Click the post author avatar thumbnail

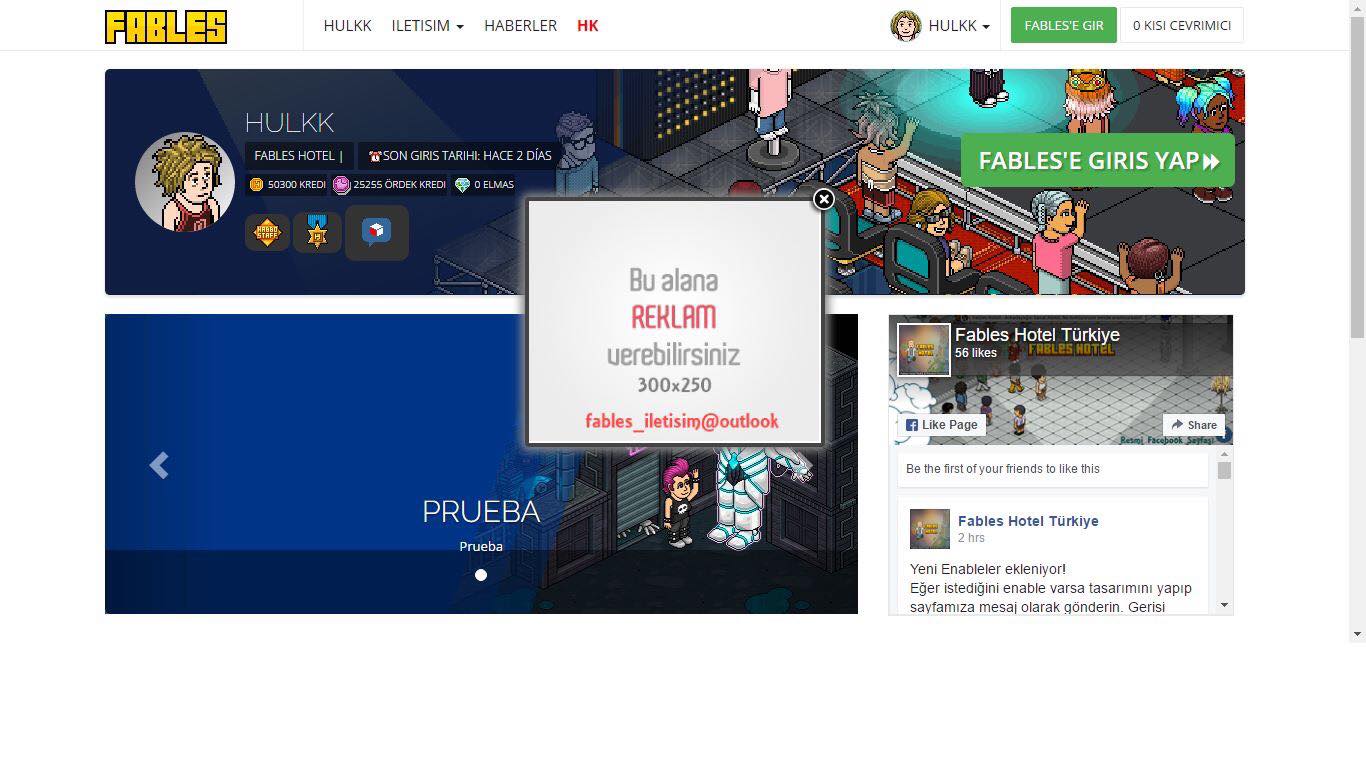click(930, 529)
